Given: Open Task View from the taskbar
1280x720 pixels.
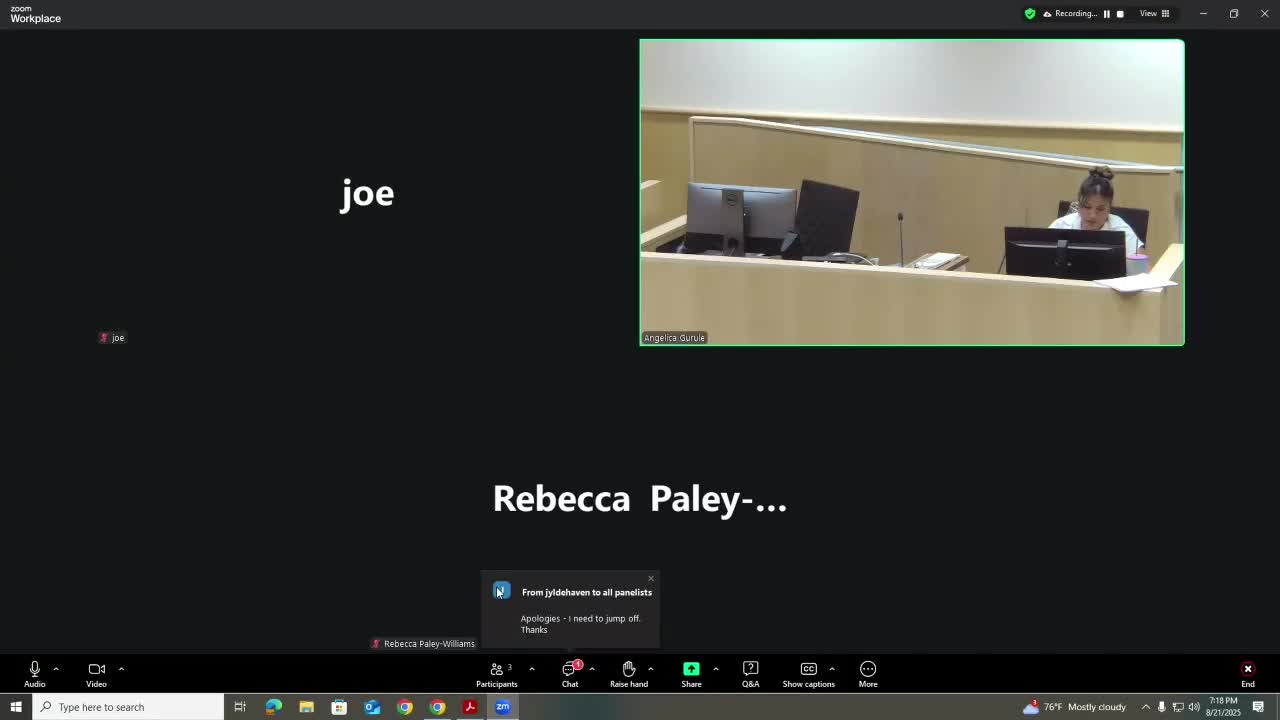Looking at the screenshot, I should [x=240, y=707].
